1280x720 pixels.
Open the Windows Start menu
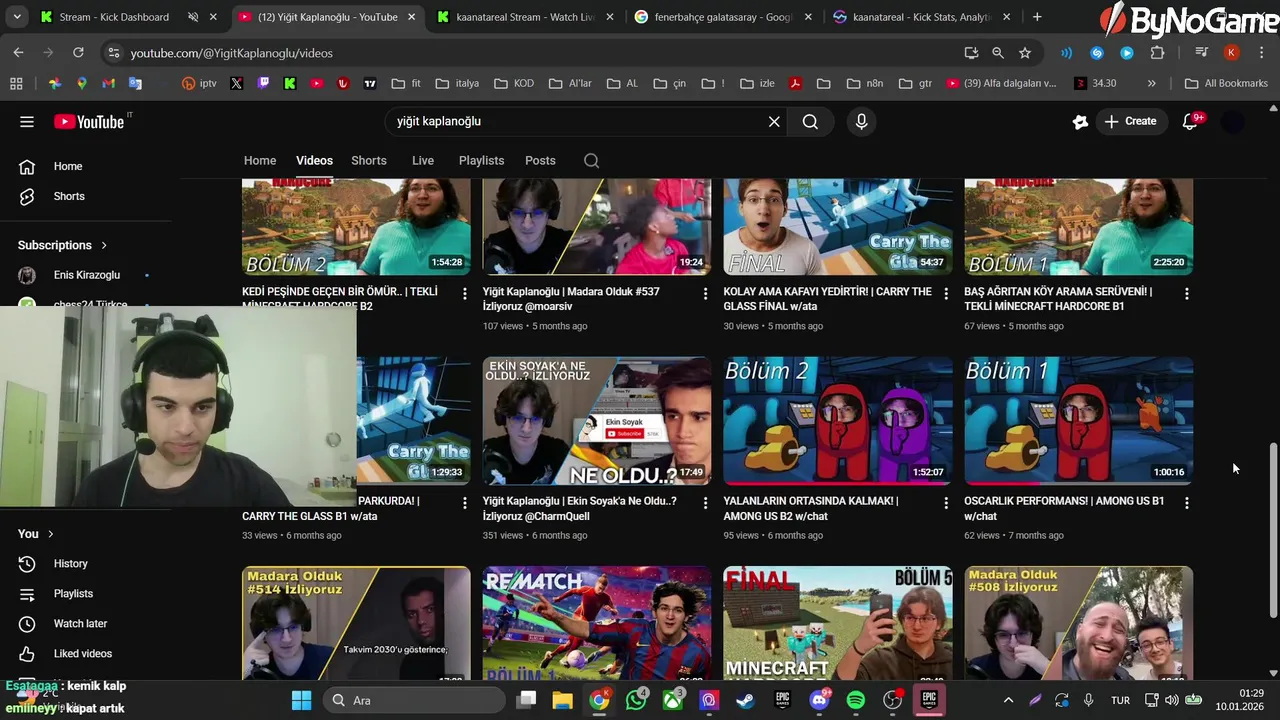(x=301, y=700)
